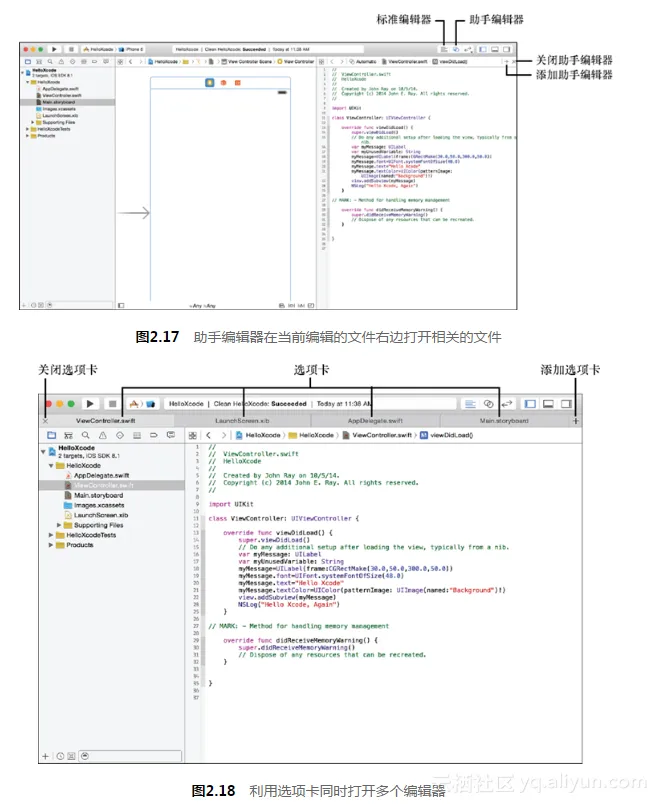Select standard editor in the top Xcode window
The height and width of the screenshot is (804, 658).
[x=444, y=49]
